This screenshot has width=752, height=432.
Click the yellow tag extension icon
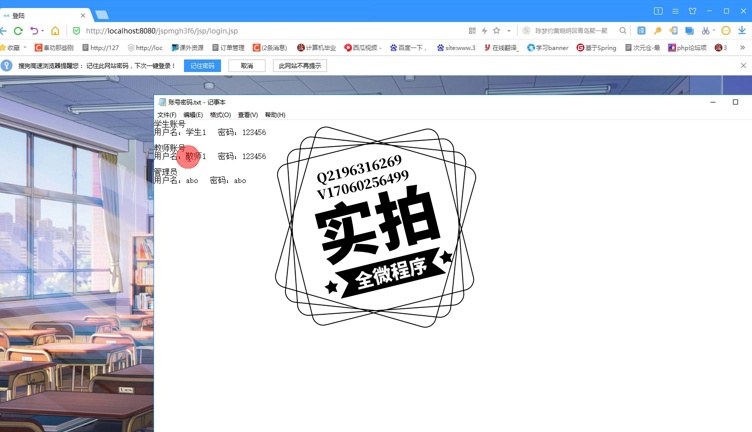(673, 31)
